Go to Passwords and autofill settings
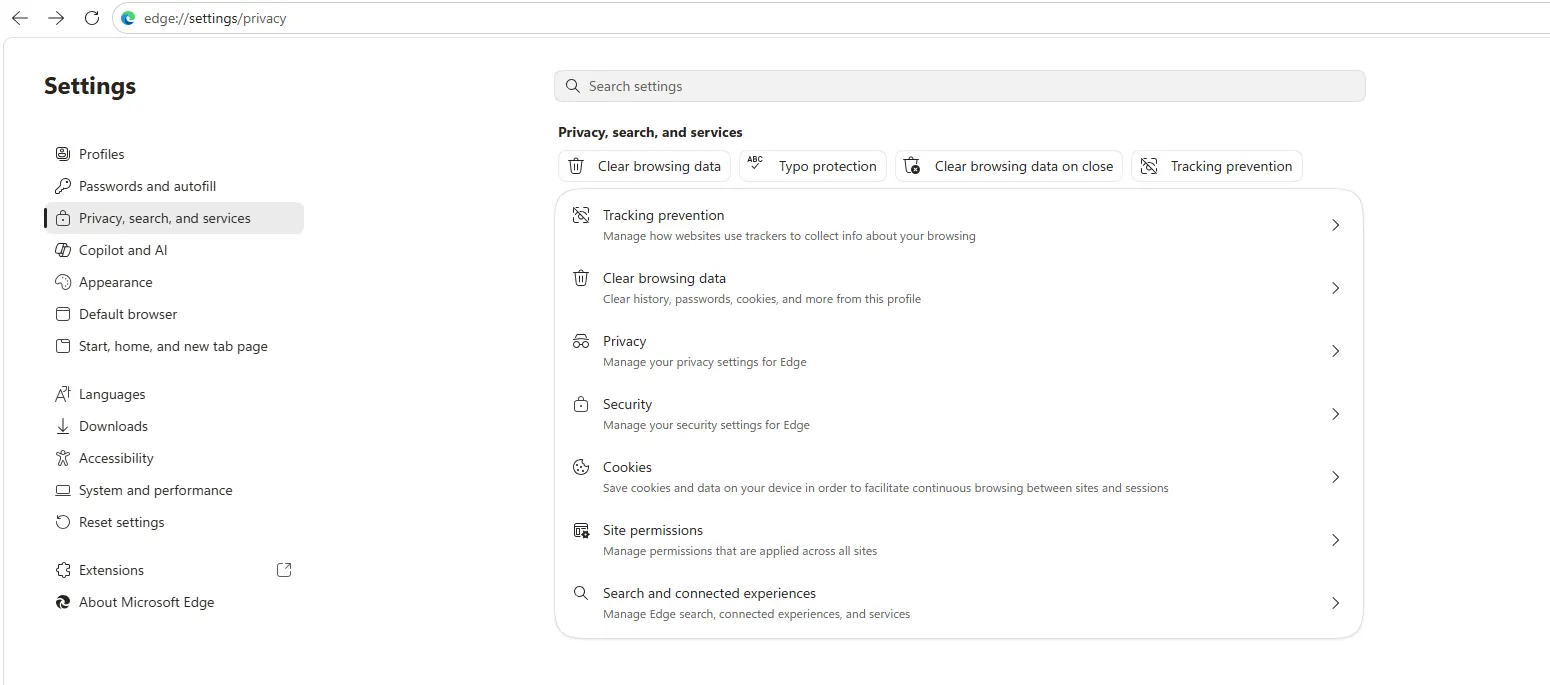This screenshot has width=1550, height=685. tap(175, 186)
